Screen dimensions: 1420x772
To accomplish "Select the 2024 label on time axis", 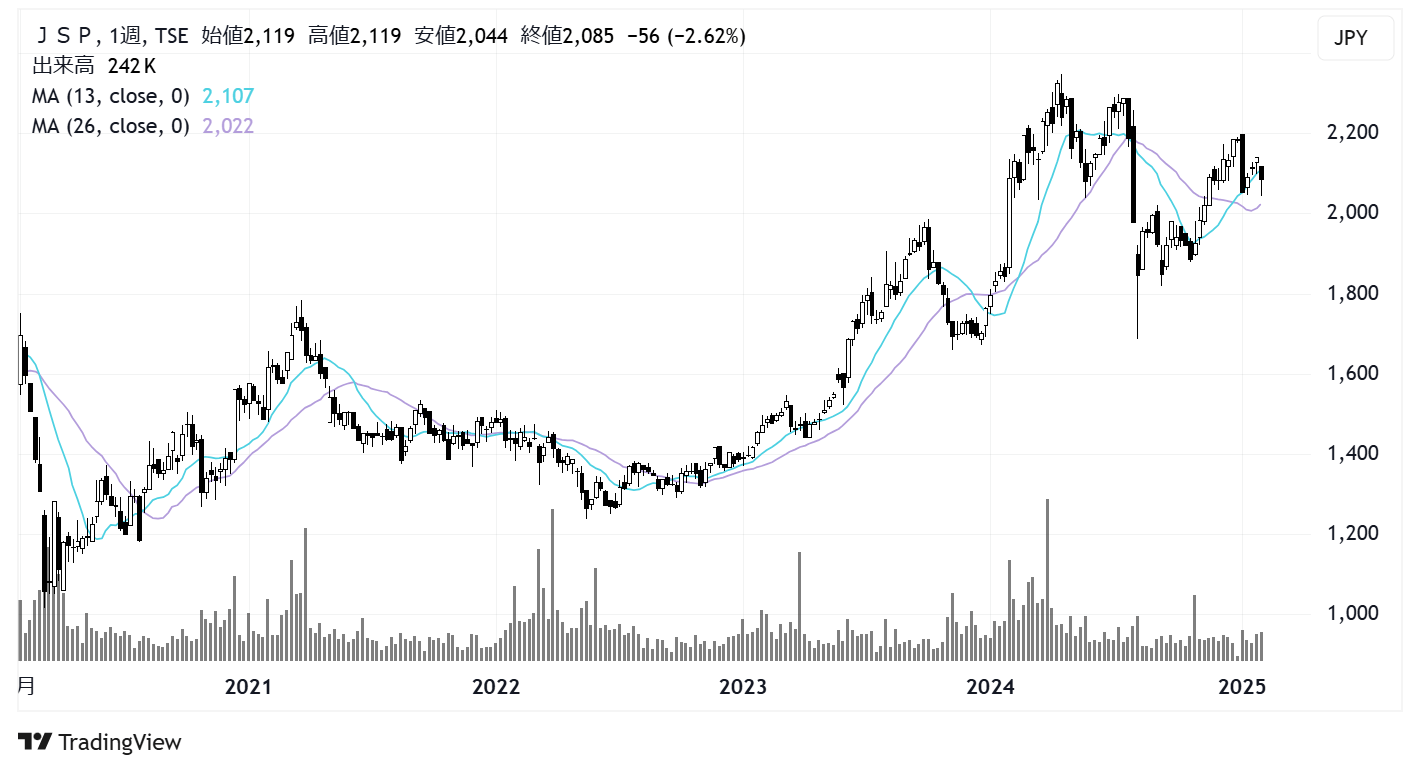I will [x=991, y=687].
